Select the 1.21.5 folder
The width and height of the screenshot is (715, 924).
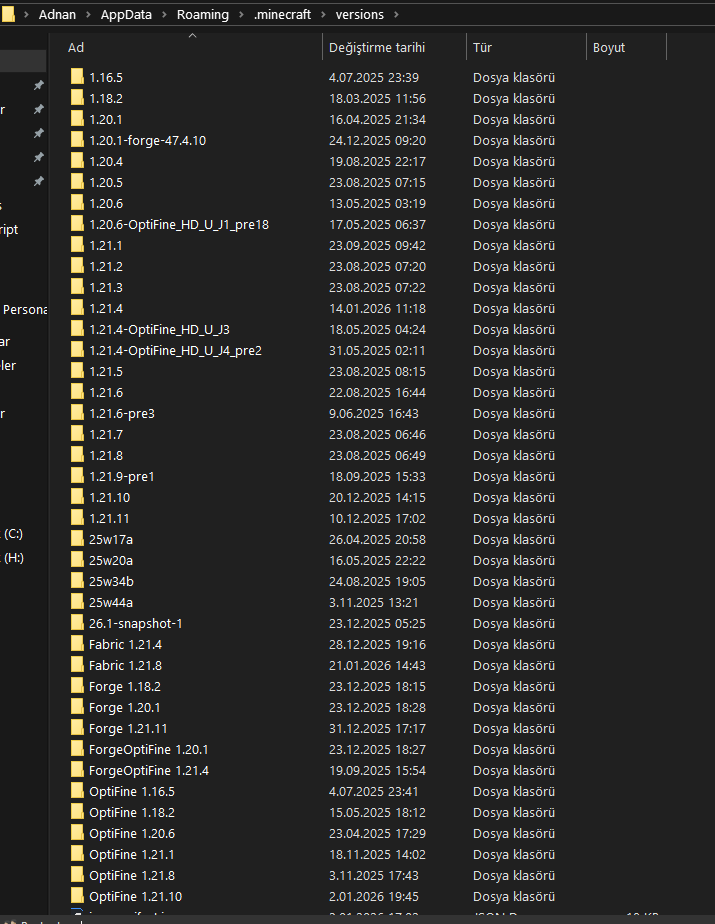pos(106,371)
